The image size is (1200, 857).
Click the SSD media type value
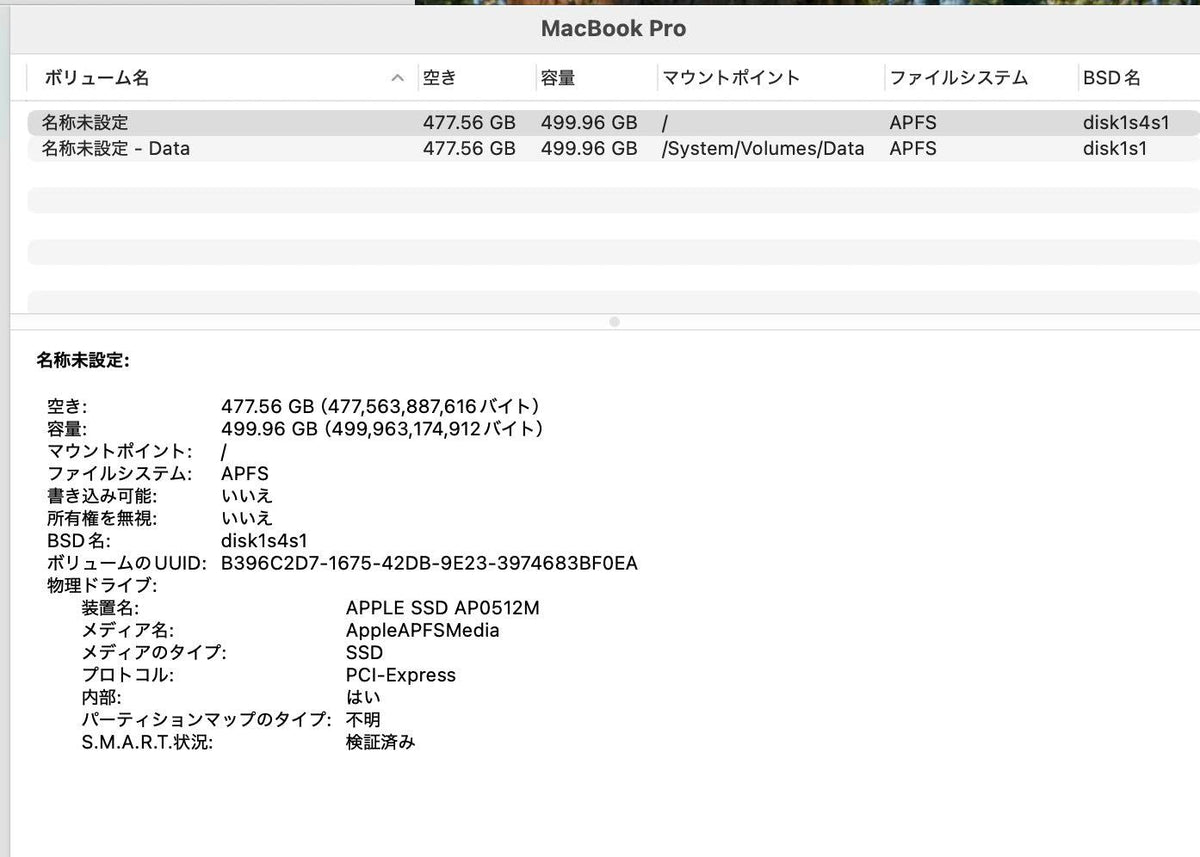pos(364,652)
